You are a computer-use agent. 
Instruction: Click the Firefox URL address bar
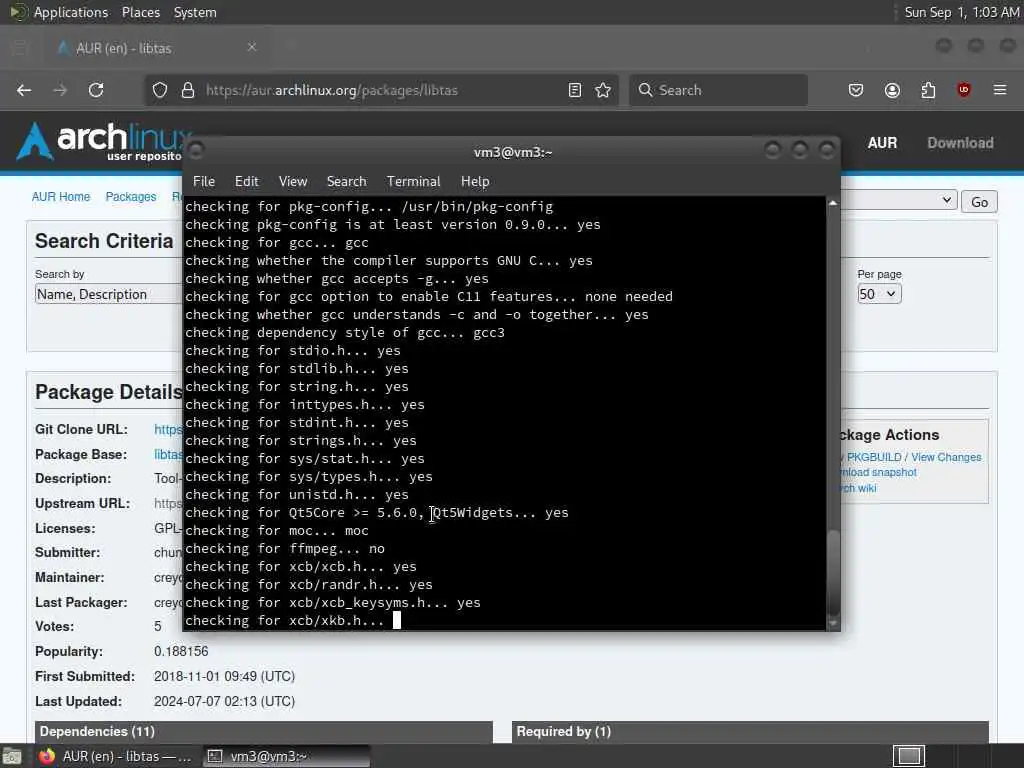[379, 90]
